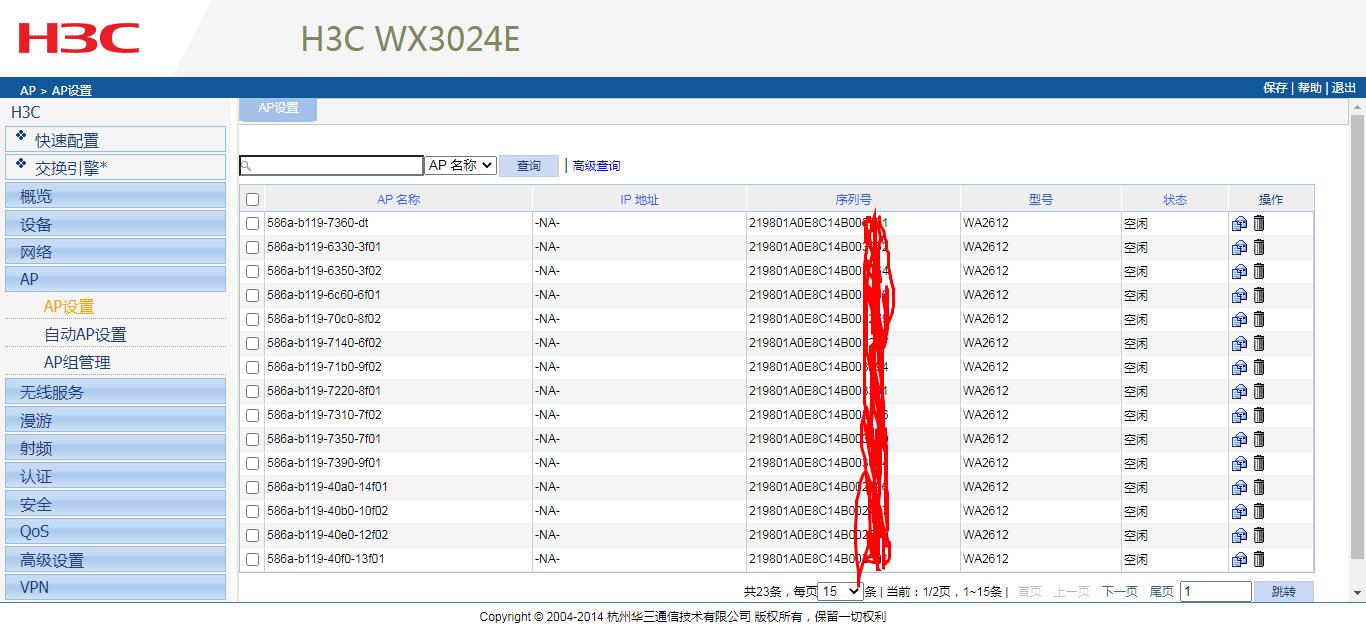Go to 自动AP设置 in sidebar
This screenshot has height=629, width=1366.
click(x=85, y=335)
